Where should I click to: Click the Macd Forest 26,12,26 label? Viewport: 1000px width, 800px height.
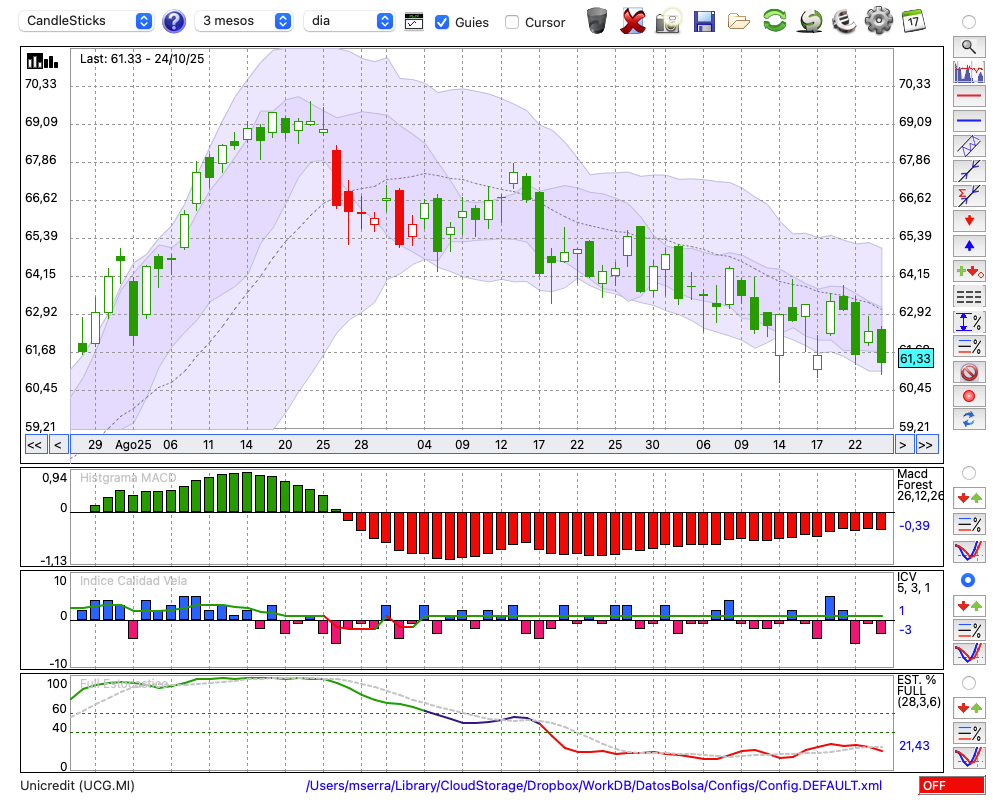920,485
